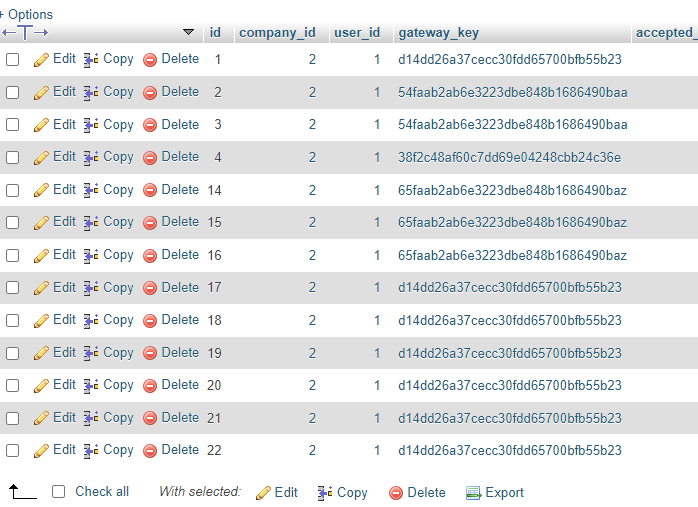The height and width of the screenshot is (507, 698).
Task: Select the id cell showing 15
Action: click(x=215, y=222)
